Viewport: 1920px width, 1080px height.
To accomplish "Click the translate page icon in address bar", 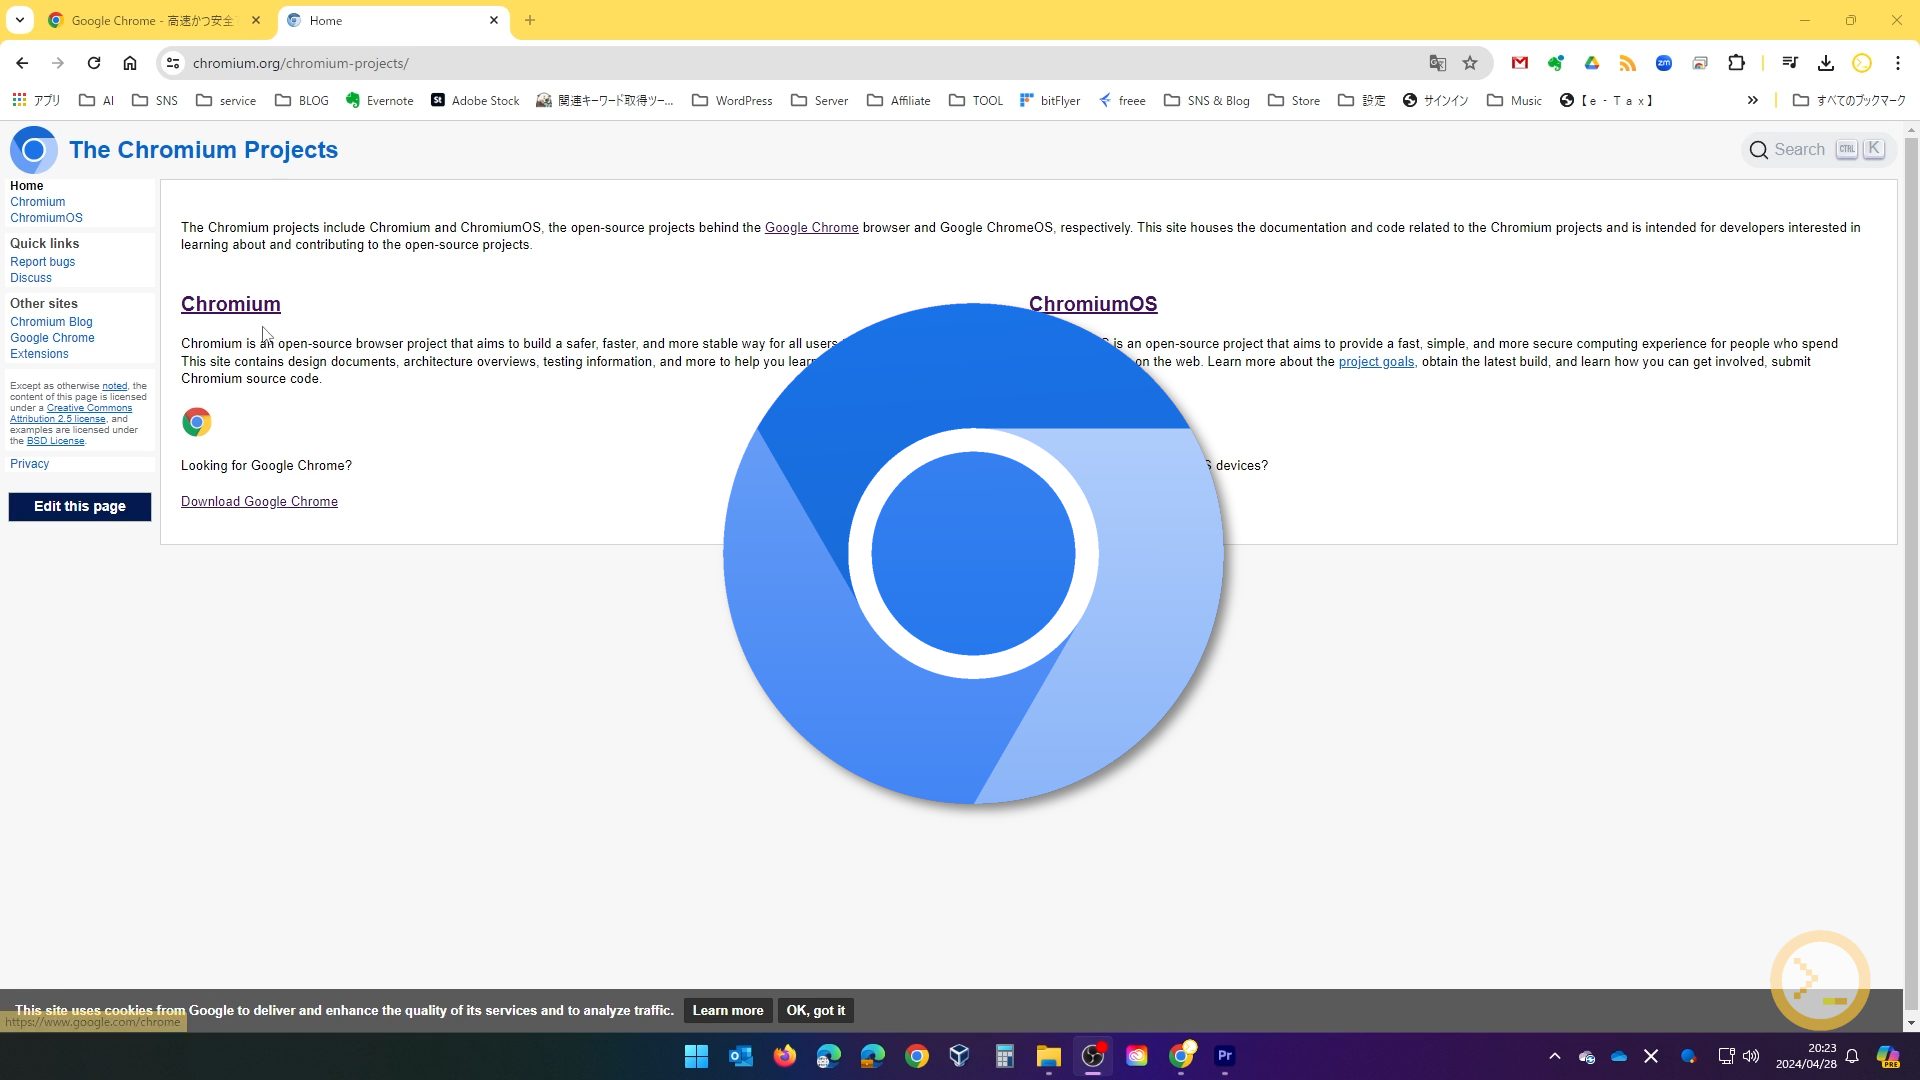I will (x=1437, y=63).
